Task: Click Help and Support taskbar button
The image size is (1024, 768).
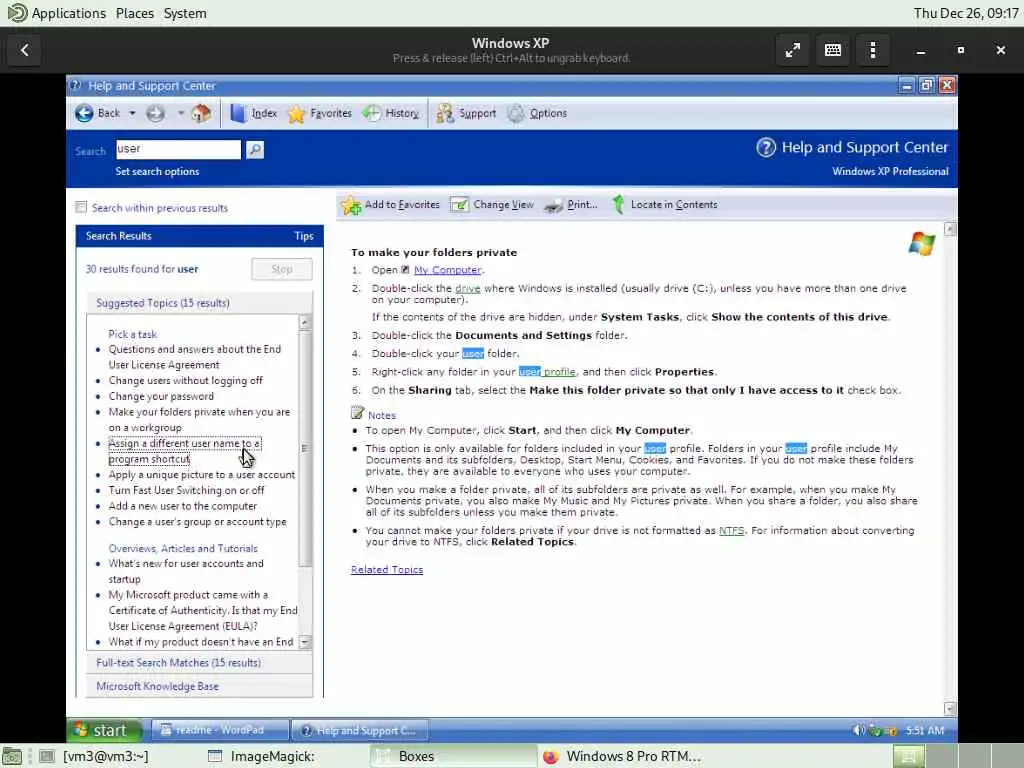Action: [360, 729]
